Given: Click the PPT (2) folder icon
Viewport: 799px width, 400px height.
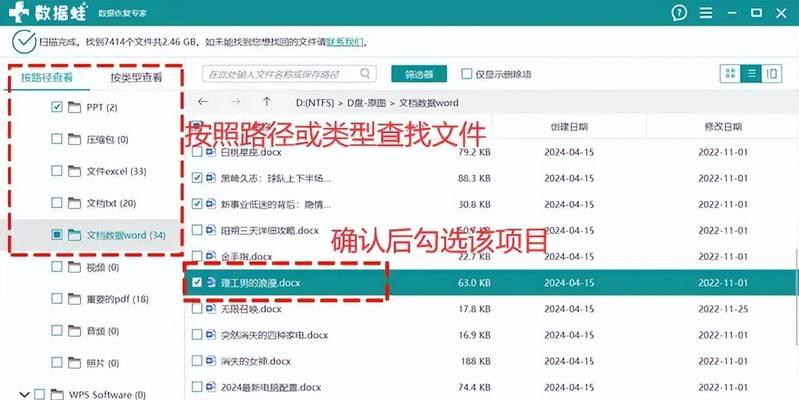Looking at the screenshot, I should pos(74,107).
